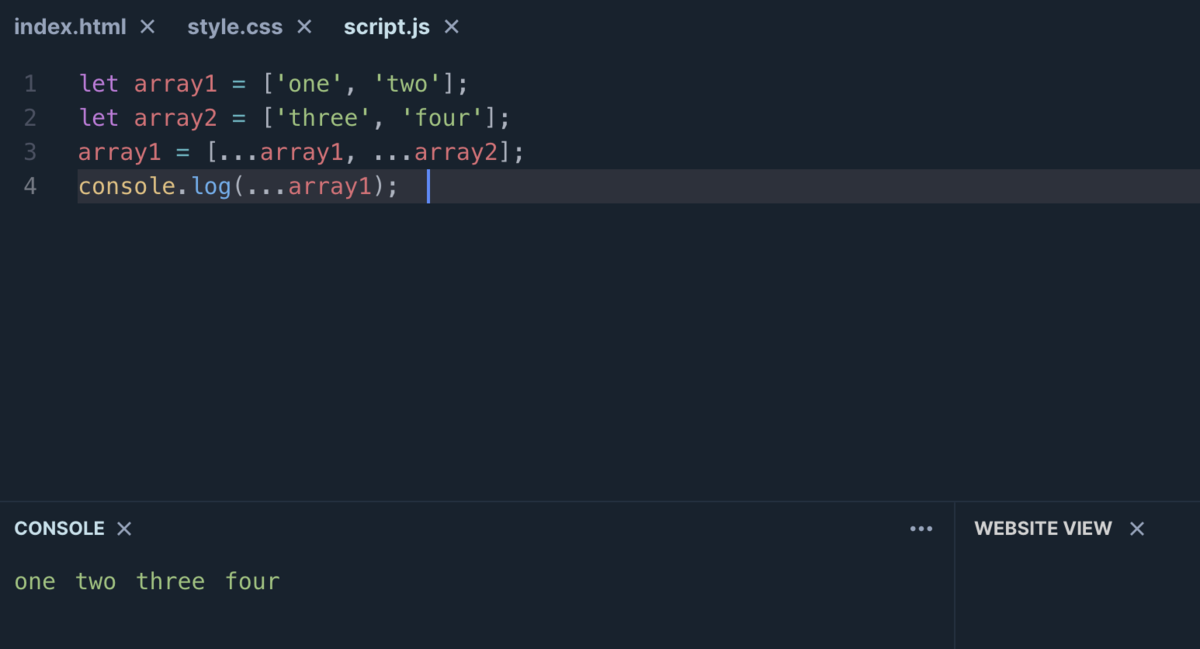This screenshot has width=1200, height=649.
Task: Close the script.js tab
Action: click(x=451, y=27)
